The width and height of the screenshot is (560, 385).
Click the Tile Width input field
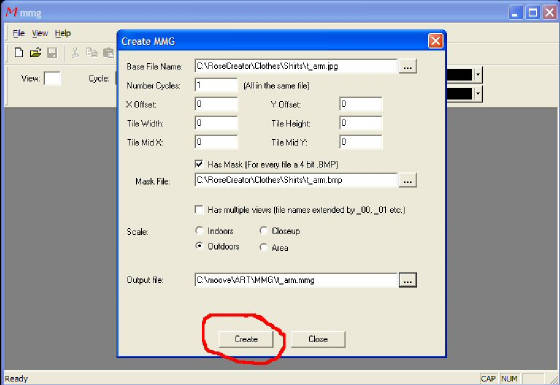(x=216, y=123)
